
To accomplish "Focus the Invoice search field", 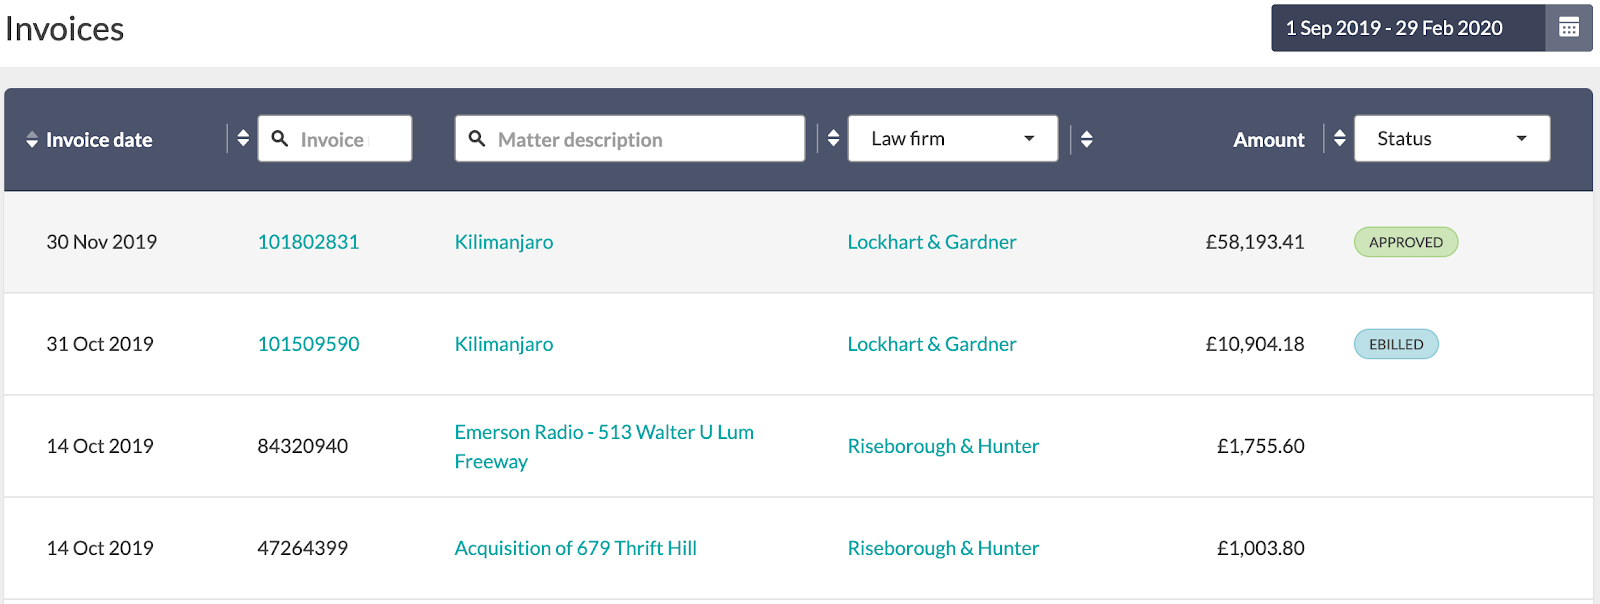I will [335, 138].
